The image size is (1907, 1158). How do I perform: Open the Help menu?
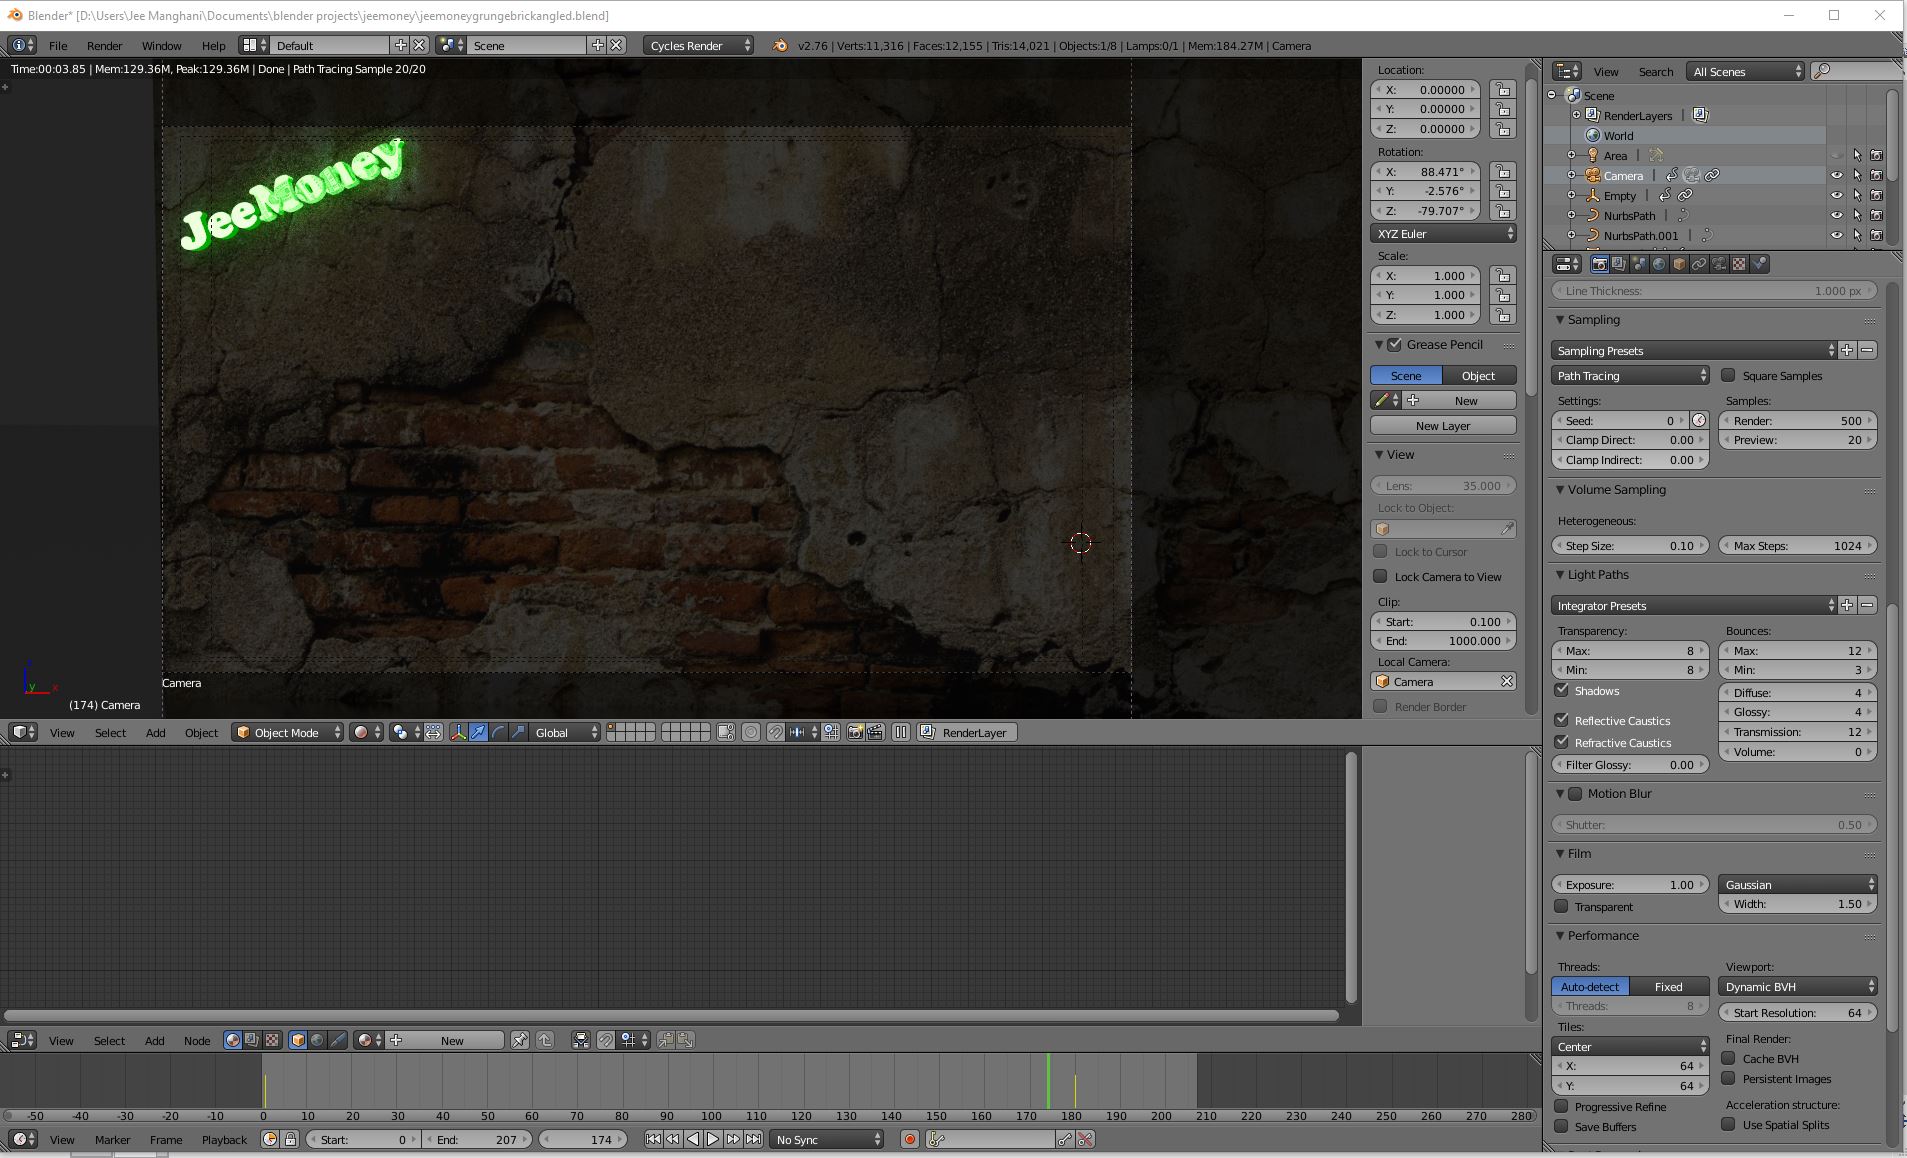click(x=213, y=46)
